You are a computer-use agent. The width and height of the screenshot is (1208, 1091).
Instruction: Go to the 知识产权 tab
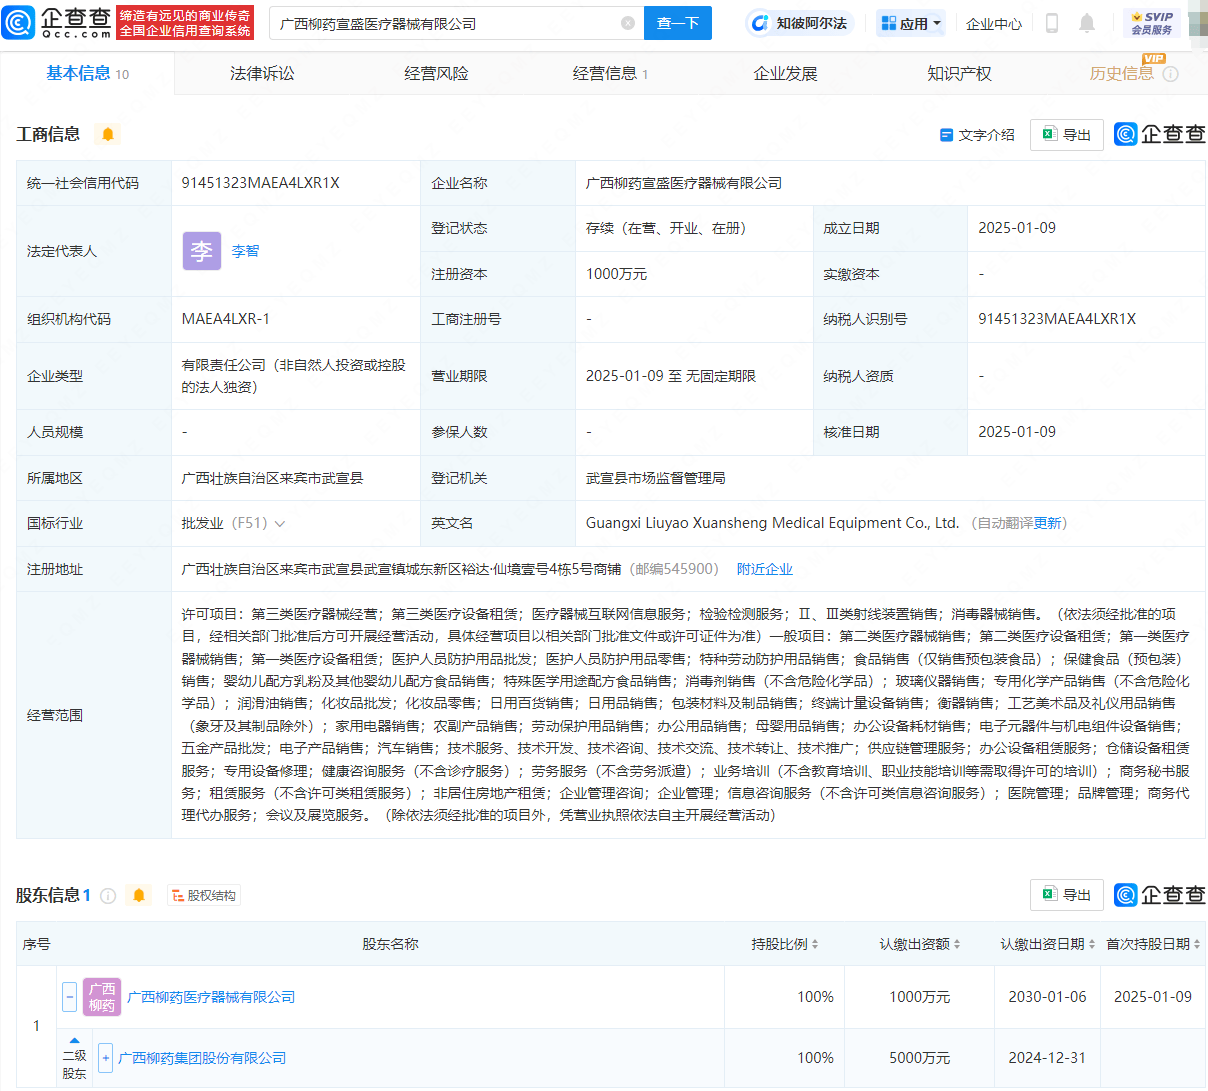[959, 74]
